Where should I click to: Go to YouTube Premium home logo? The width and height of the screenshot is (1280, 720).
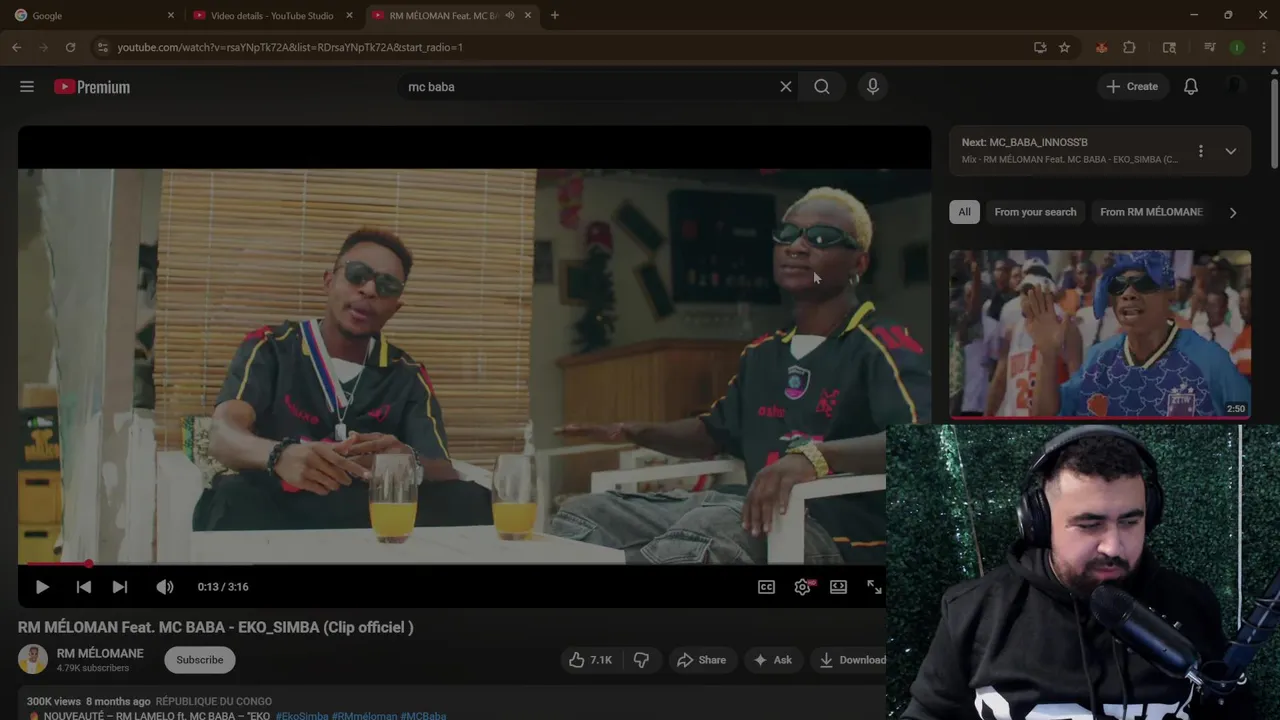pyautogui.click(x=92, y=87)
